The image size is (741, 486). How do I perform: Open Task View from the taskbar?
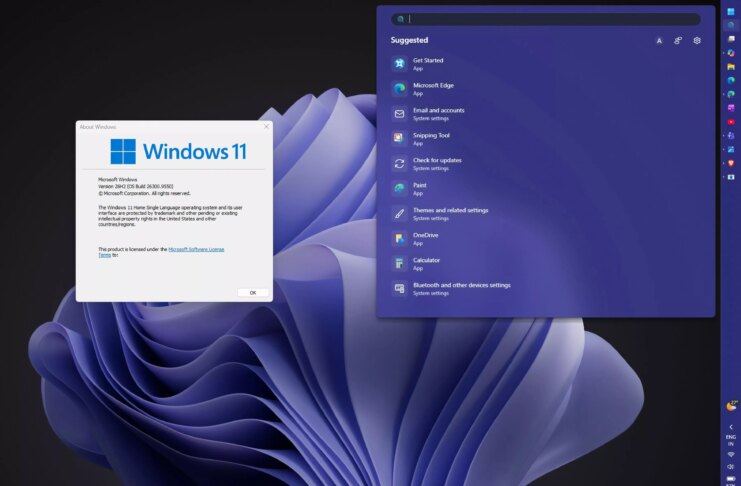(731, 39)
